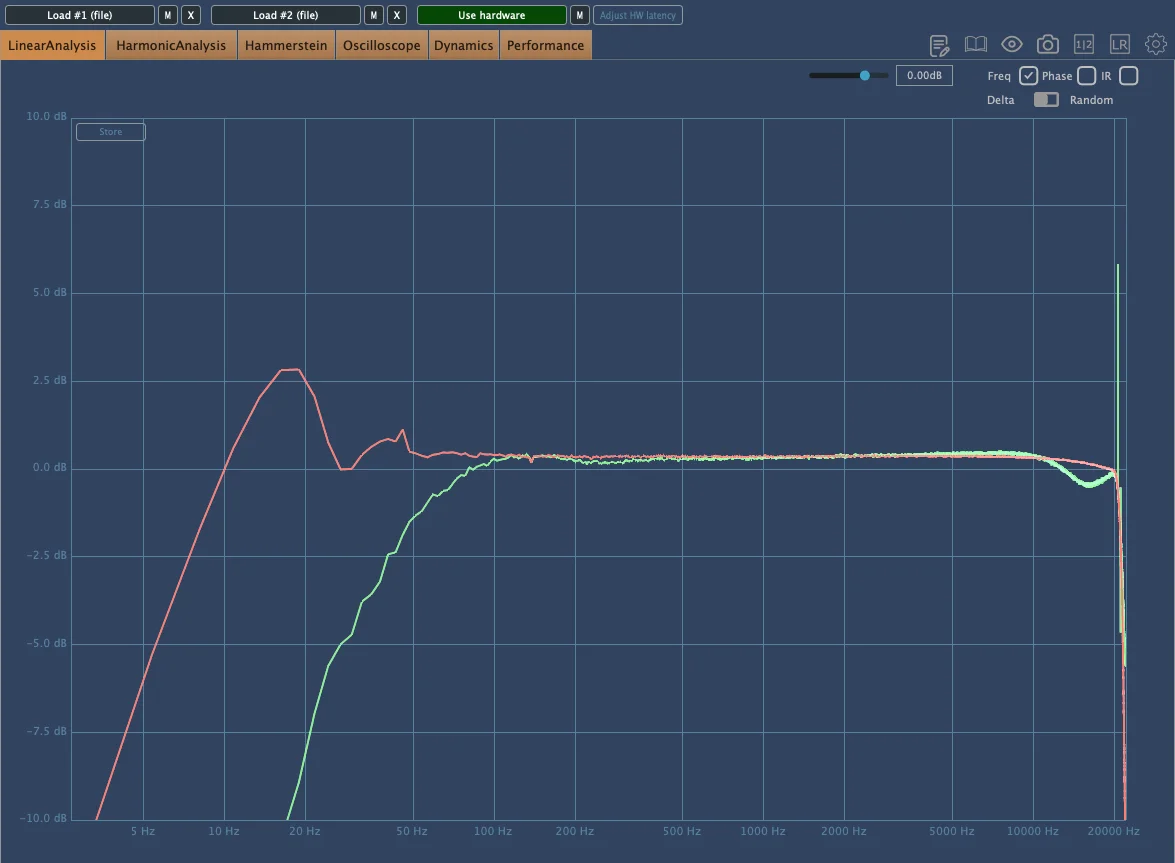Take a screenshot with camera icon
Image resolution: width=1175 pixels, height=863 pixels.
pyautogui.click(x=1047, y=44)
